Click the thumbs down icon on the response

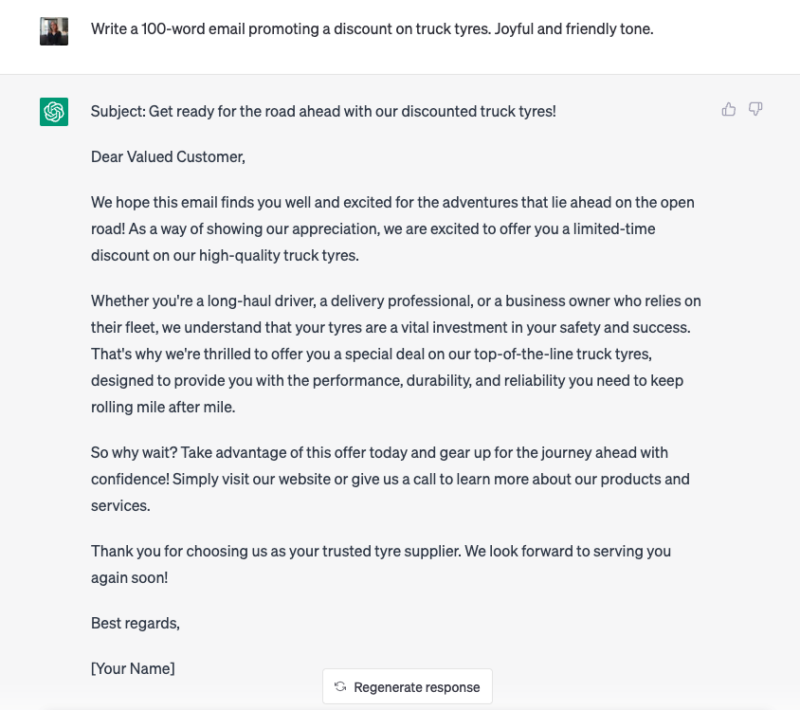[x=756, y=109]
